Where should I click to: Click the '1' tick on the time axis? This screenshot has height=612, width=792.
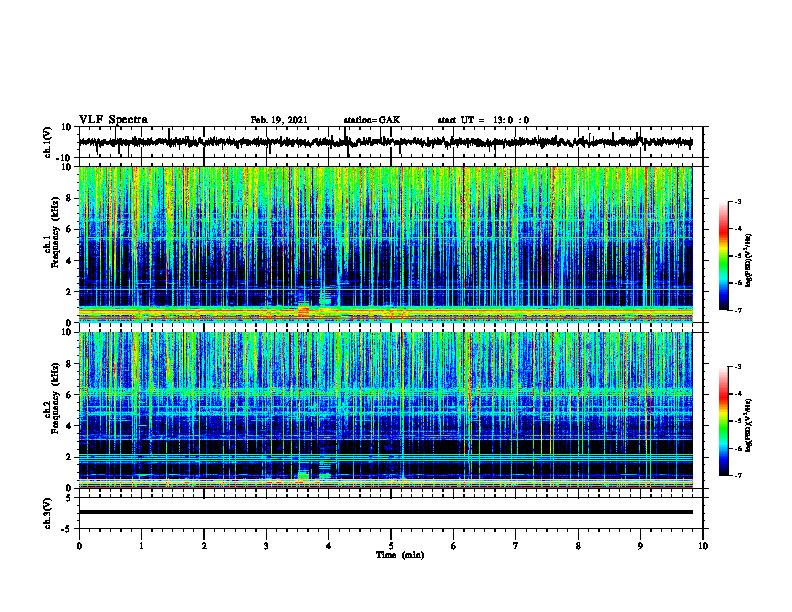[141, 546]
